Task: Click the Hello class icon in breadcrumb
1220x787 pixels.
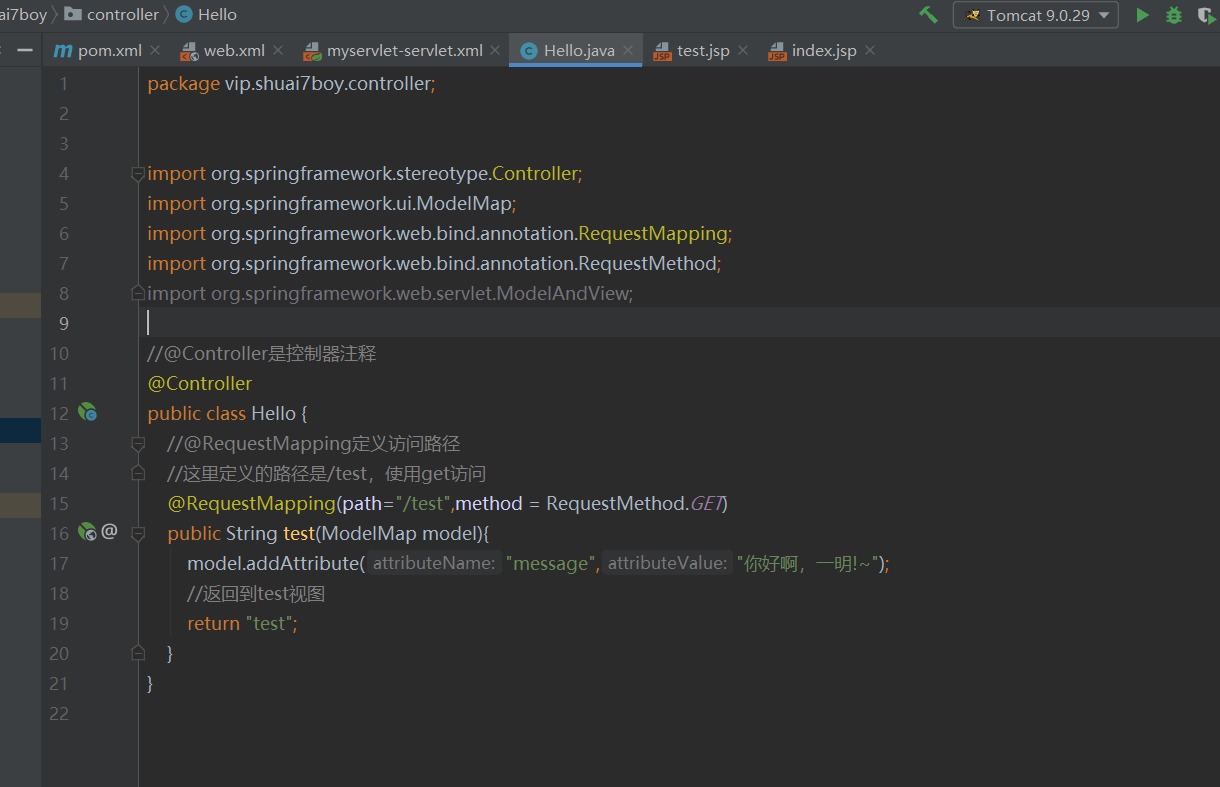Action: [x=183, y=14]
